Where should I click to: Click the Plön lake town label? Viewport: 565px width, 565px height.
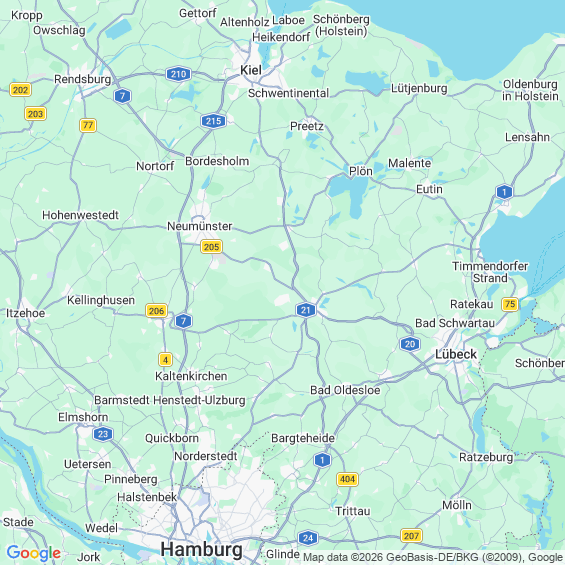pyautogui.click(x=361, y=171)
